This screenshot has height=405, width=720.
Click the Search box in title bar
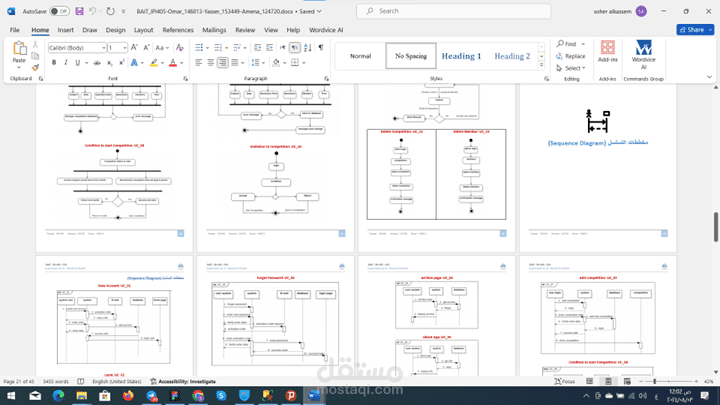[454, 11]
